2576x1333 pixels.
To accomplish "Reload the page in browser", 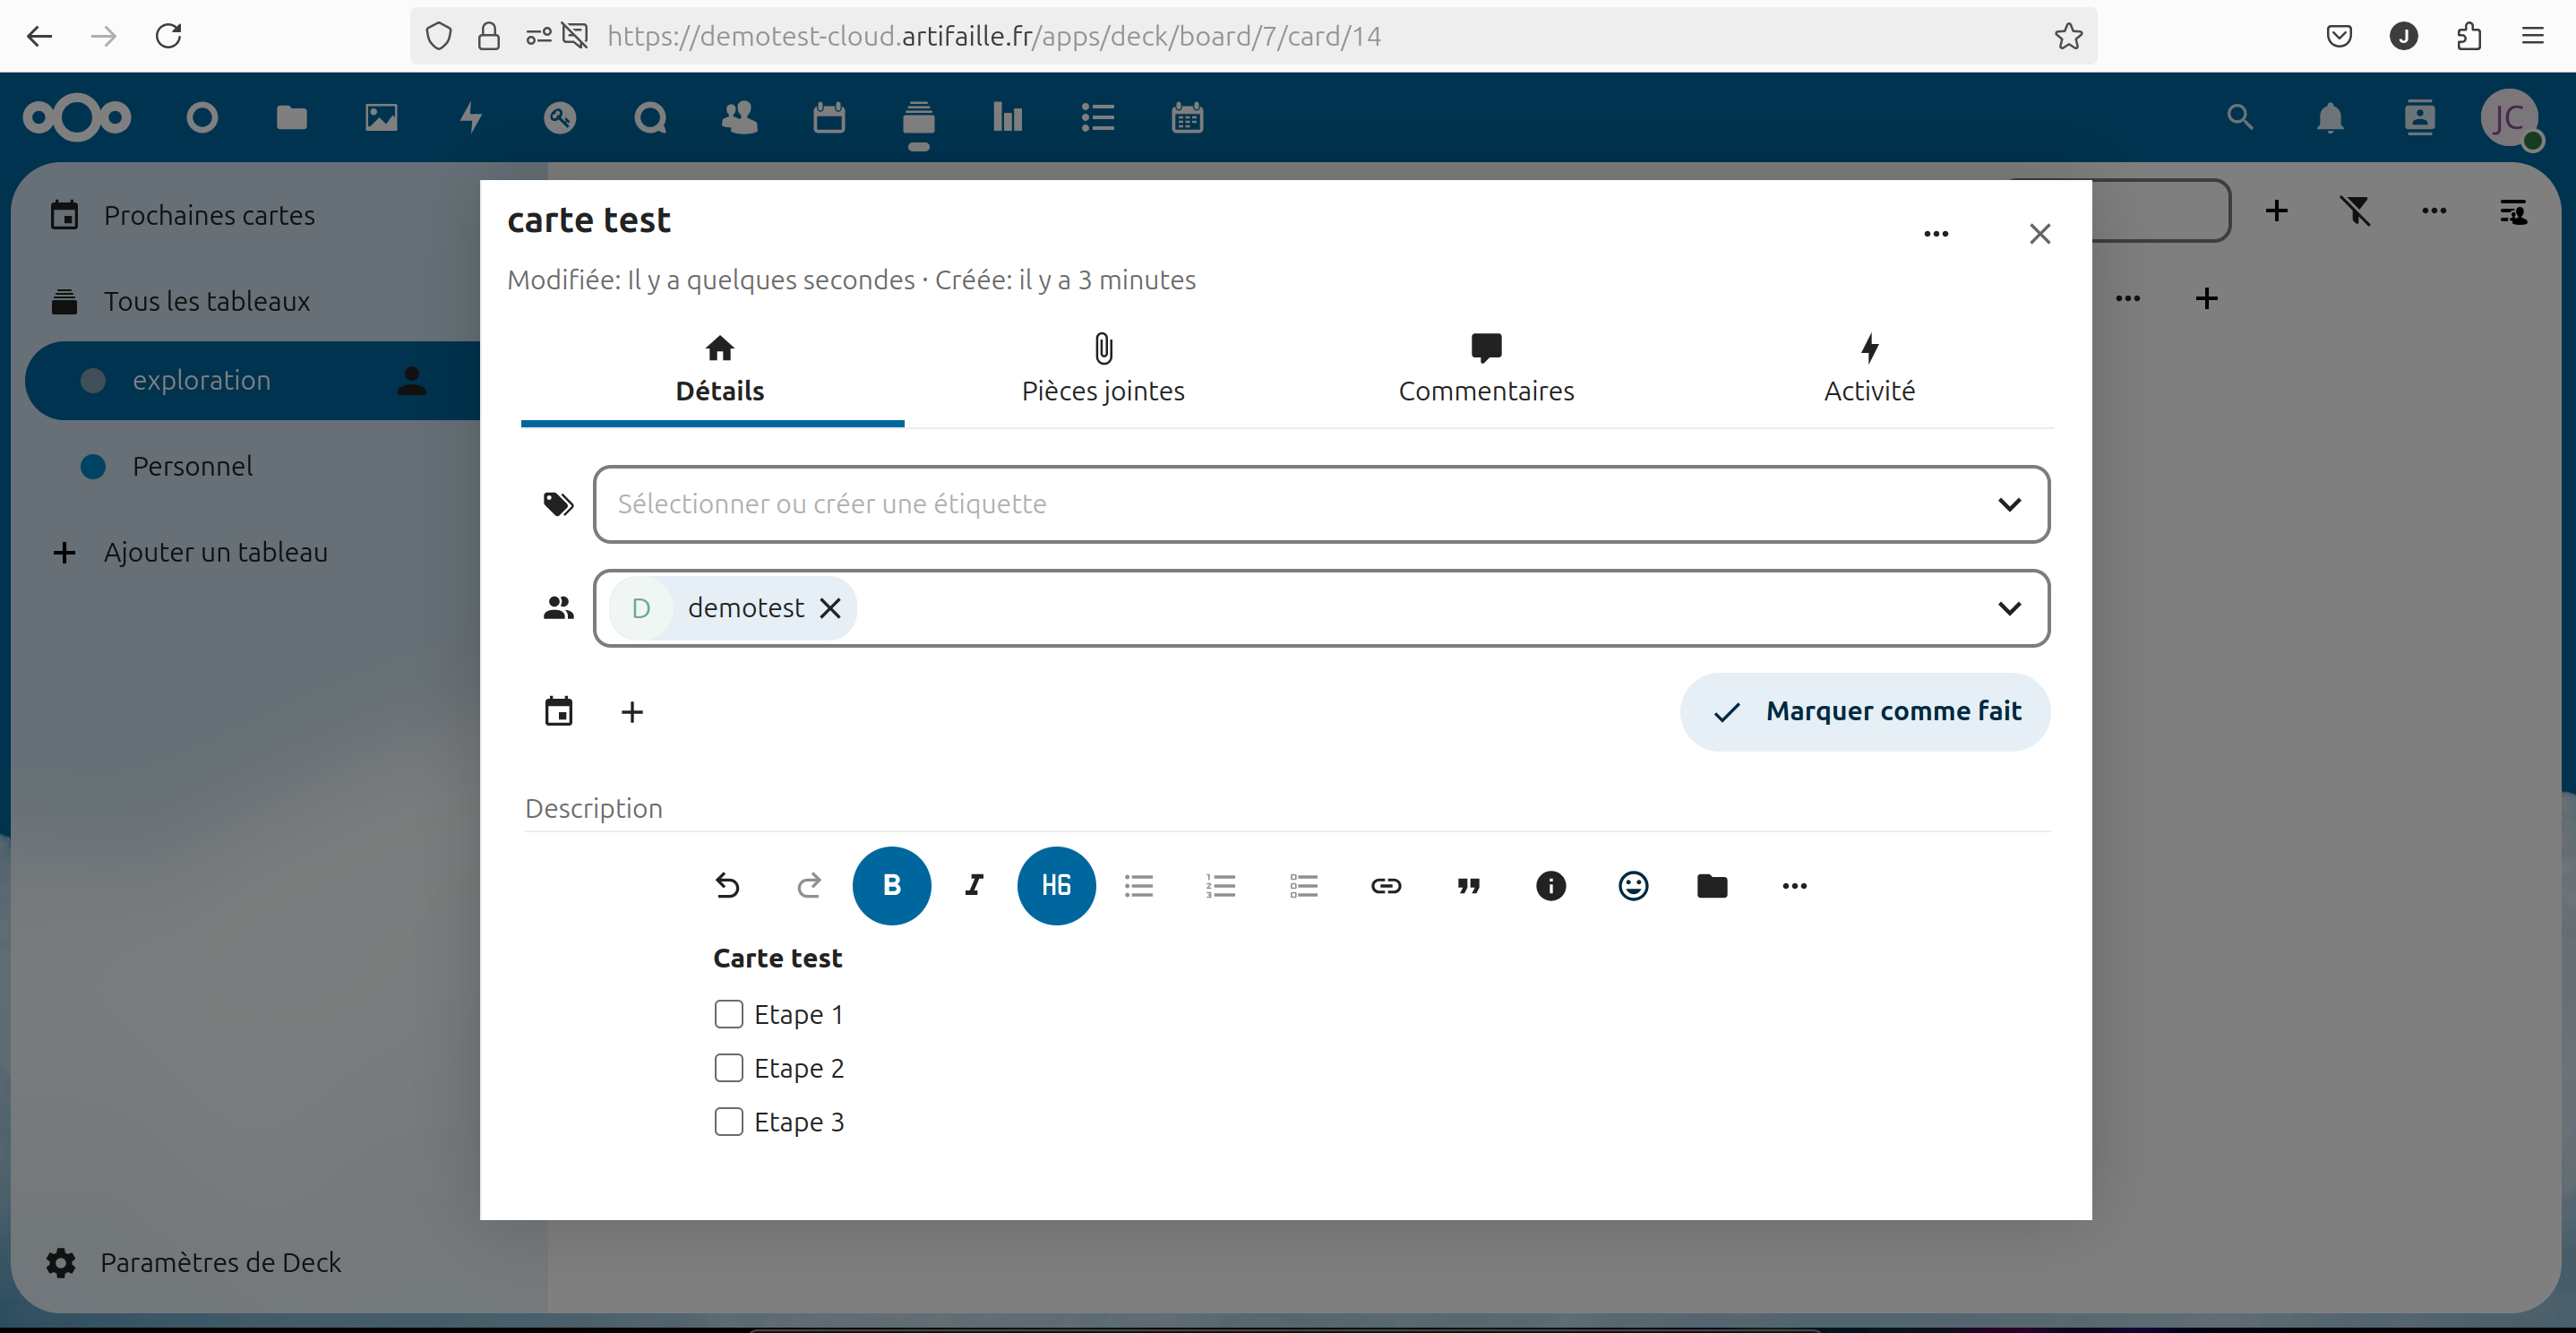I will [x=168, y=36].
